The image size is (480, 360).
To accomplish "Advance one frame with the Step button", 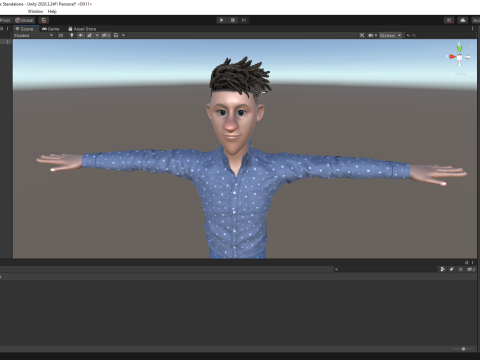I will click(244, 20).
